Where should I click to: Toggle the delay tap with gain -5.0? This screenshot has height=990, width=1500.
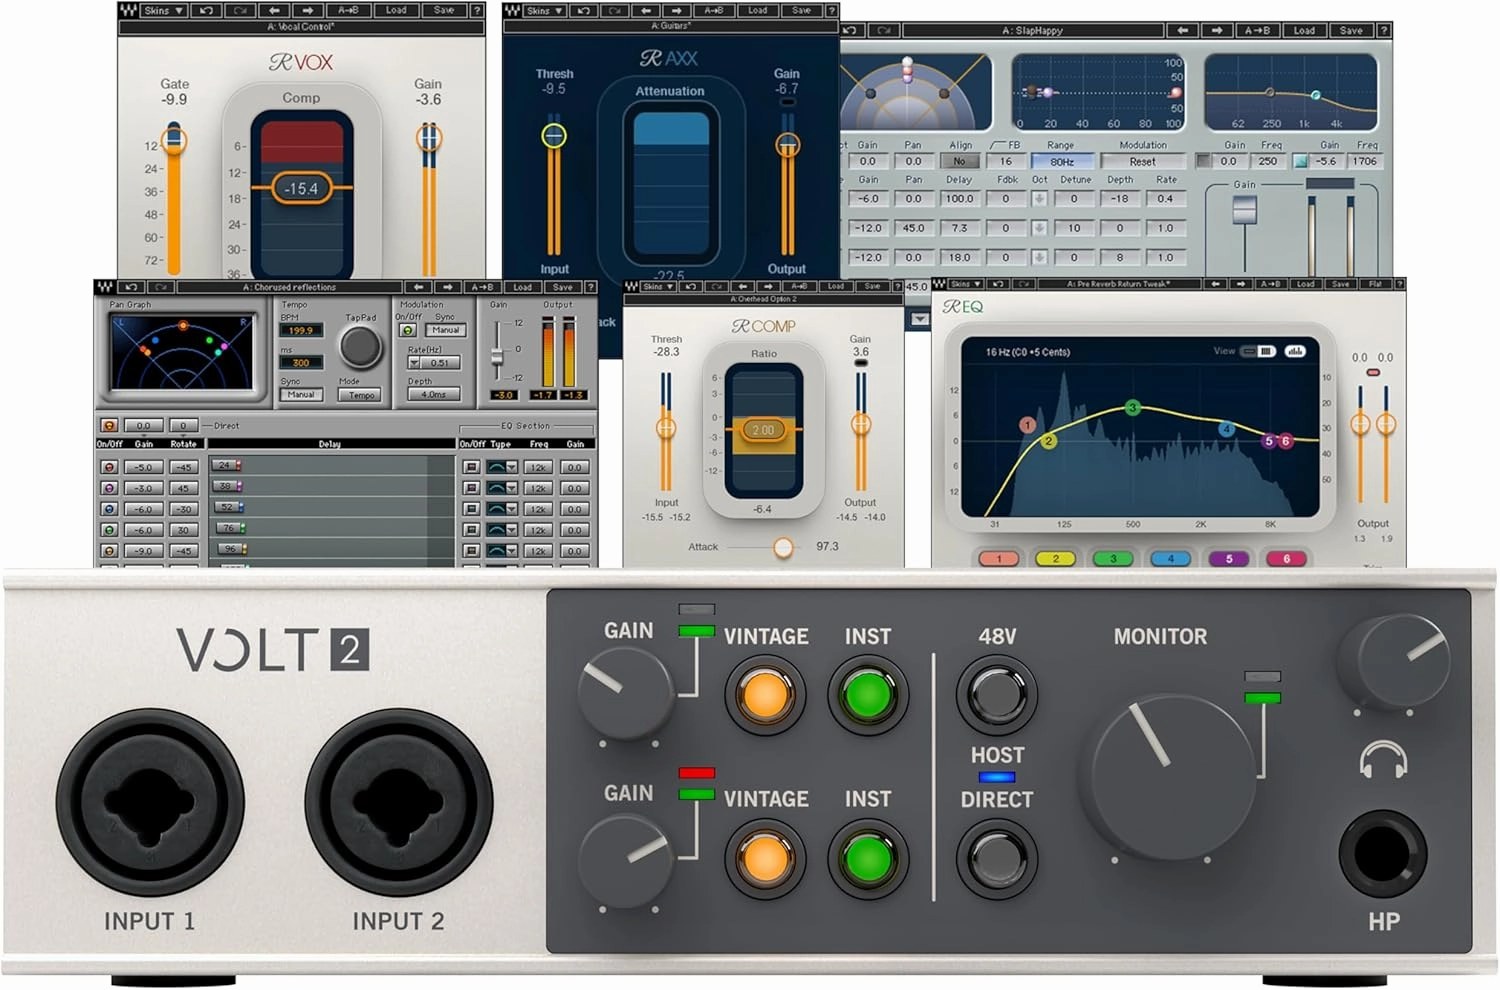[109, 467]
